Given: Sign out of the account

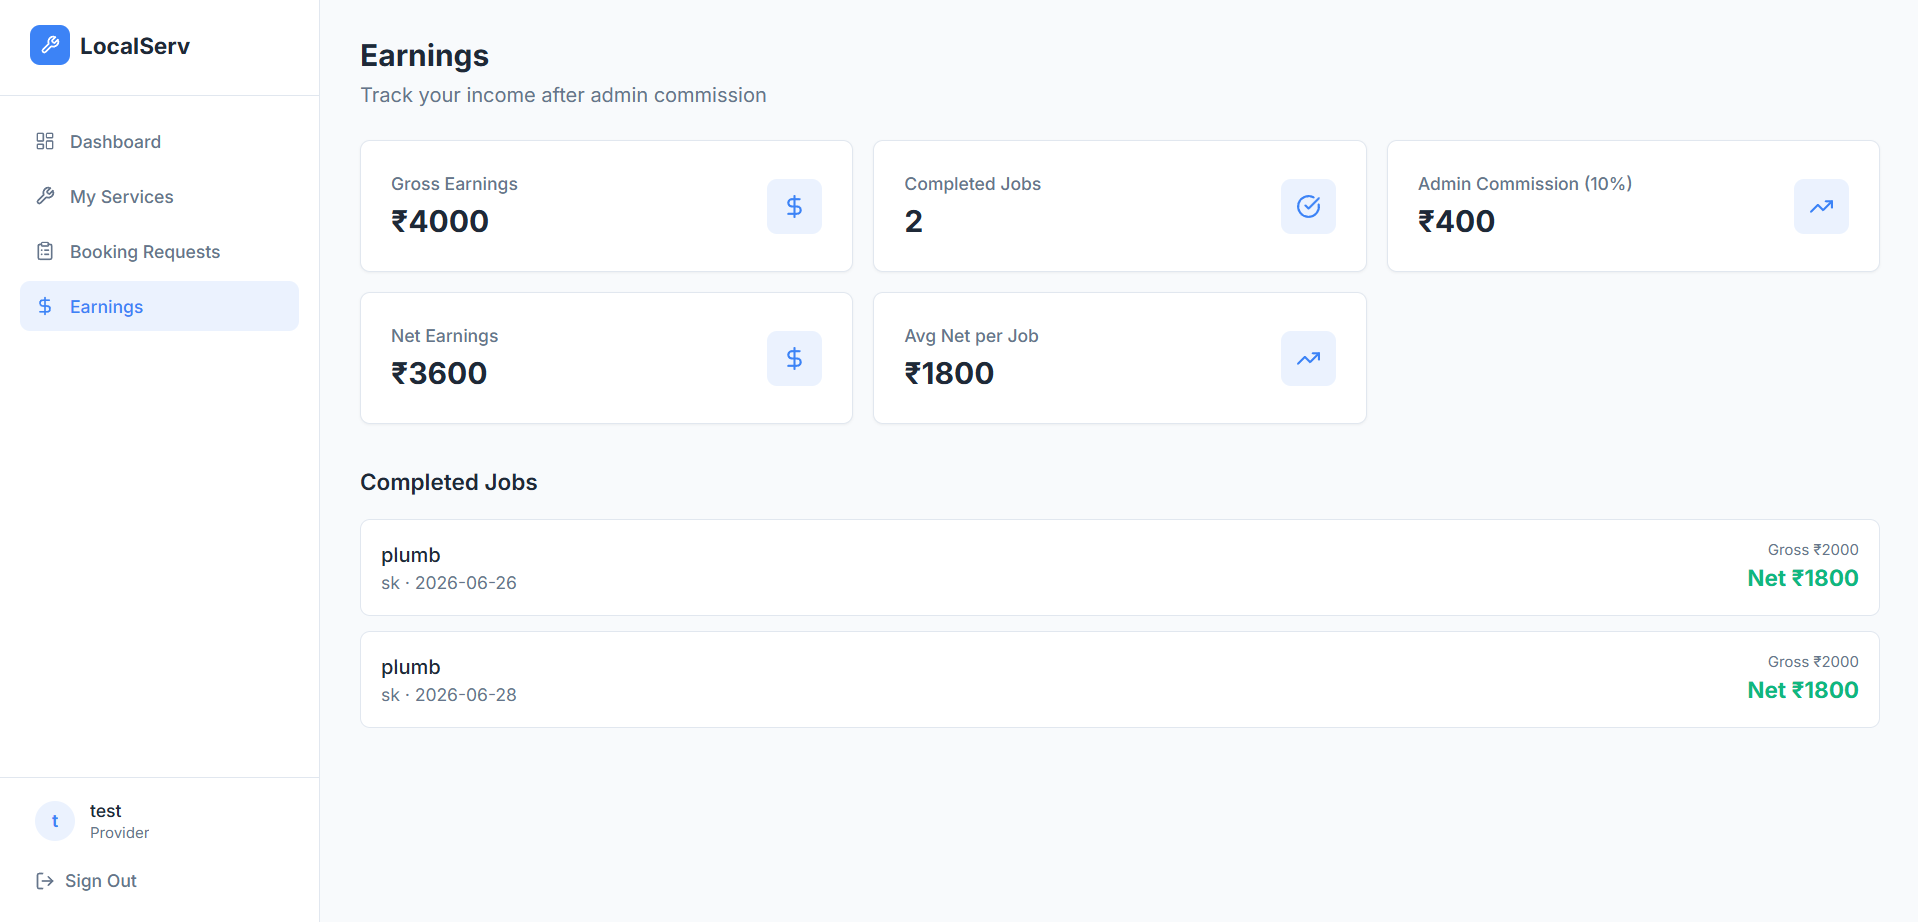Looking at the screenshot, I should click(87, 881).
